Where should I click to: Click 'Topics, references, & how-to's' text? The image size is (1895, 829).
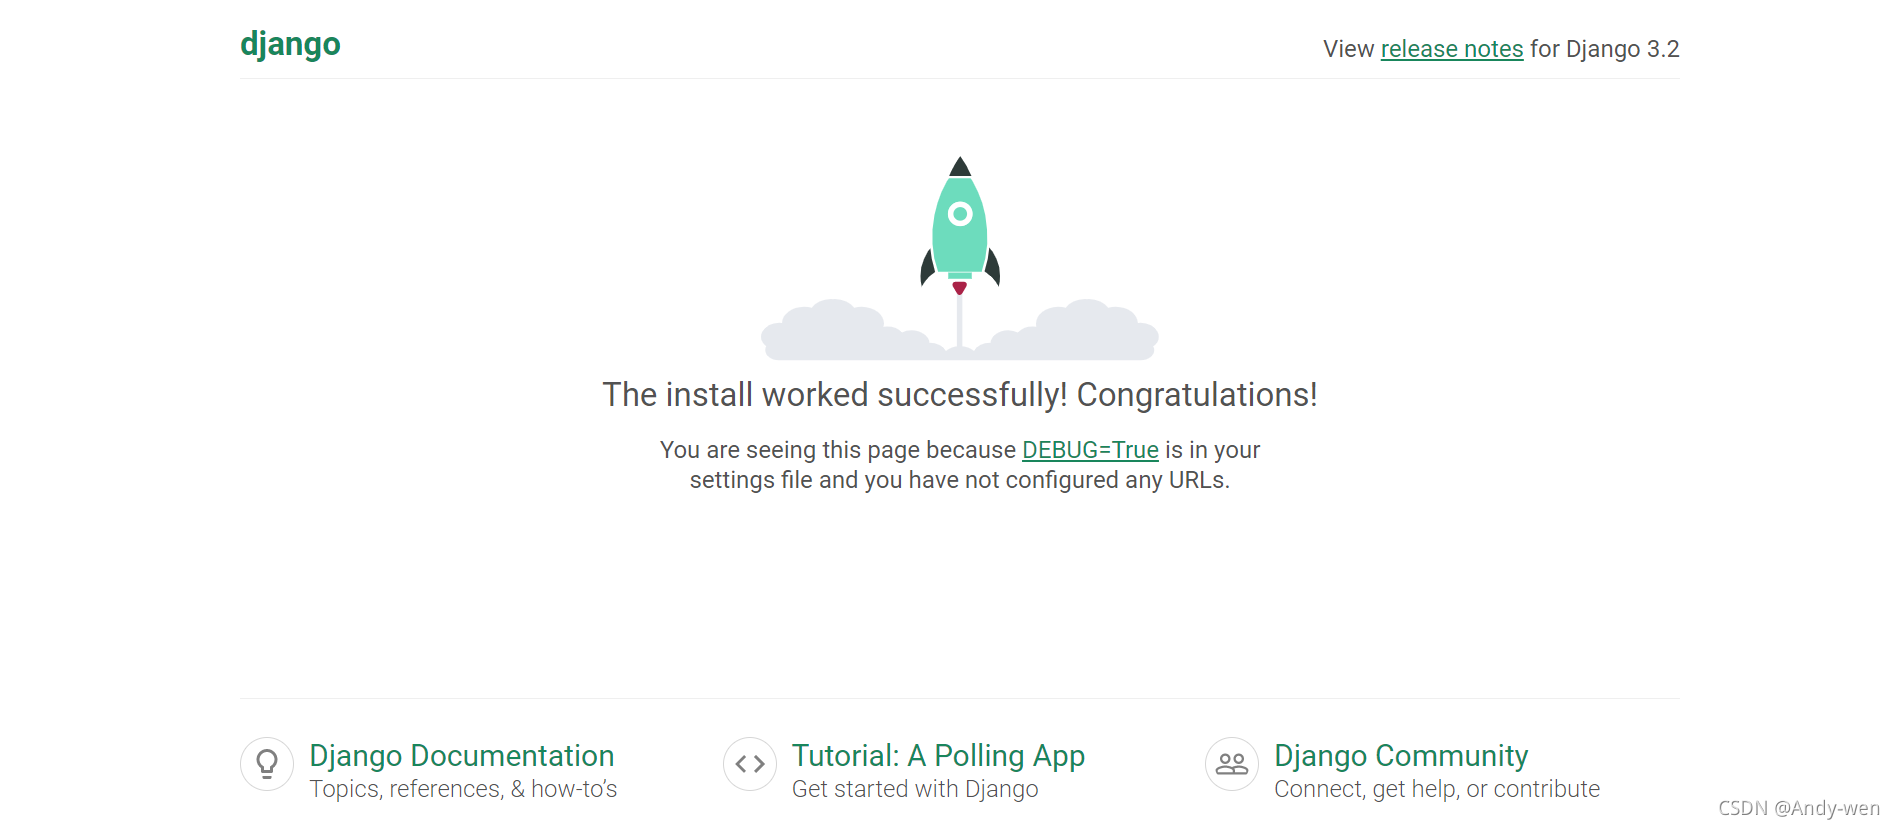[x=463, y=789]
